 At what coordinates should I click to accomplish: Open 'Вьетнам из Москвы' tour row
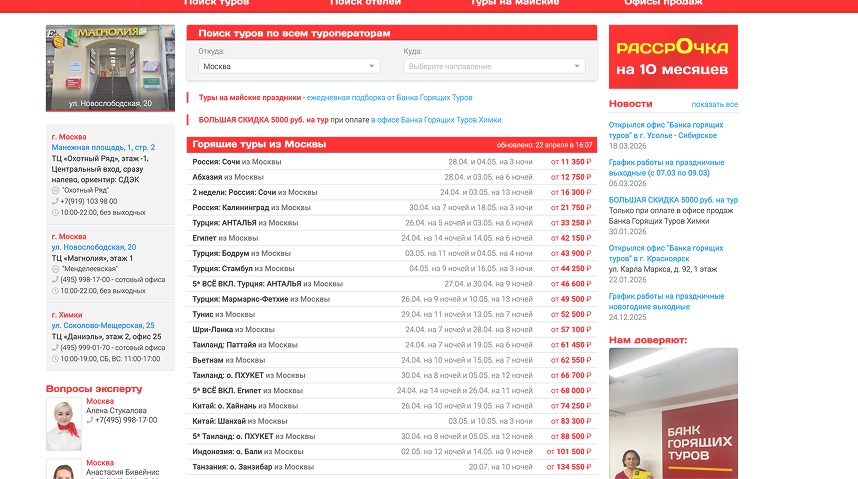point(392,360)
